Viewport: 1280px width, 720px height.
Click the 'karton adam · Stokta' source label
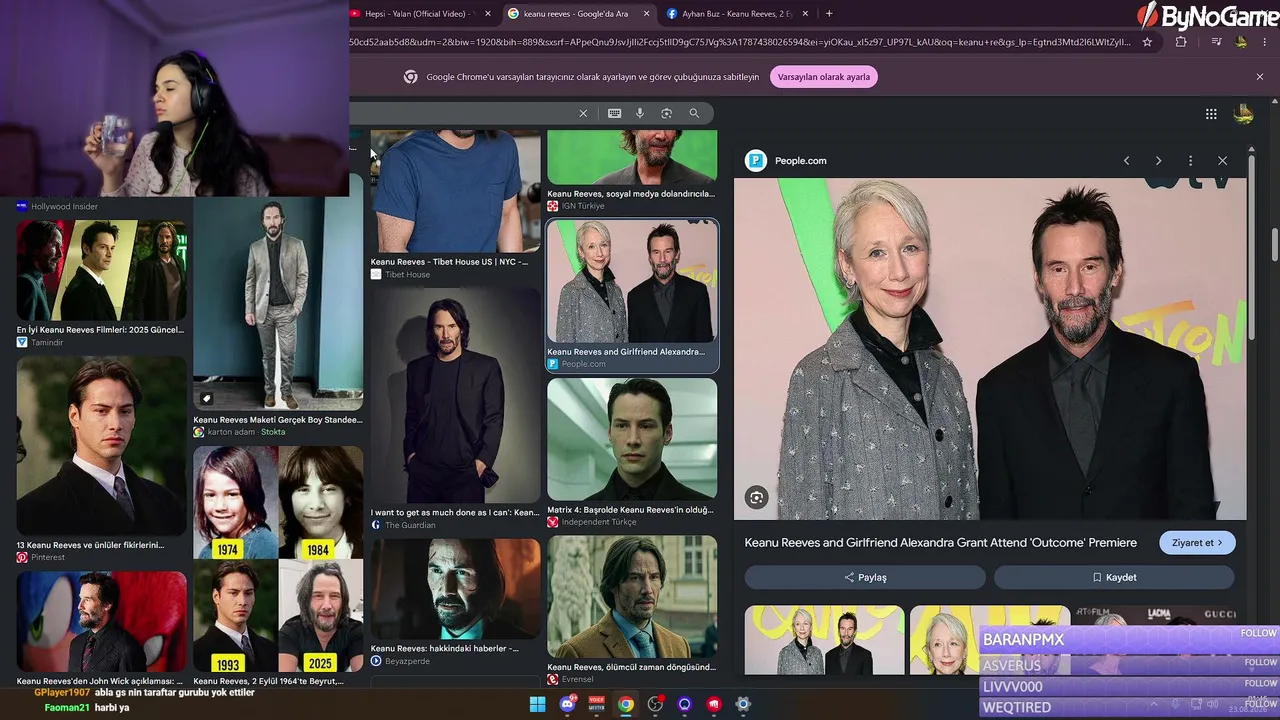coord(246,432)
